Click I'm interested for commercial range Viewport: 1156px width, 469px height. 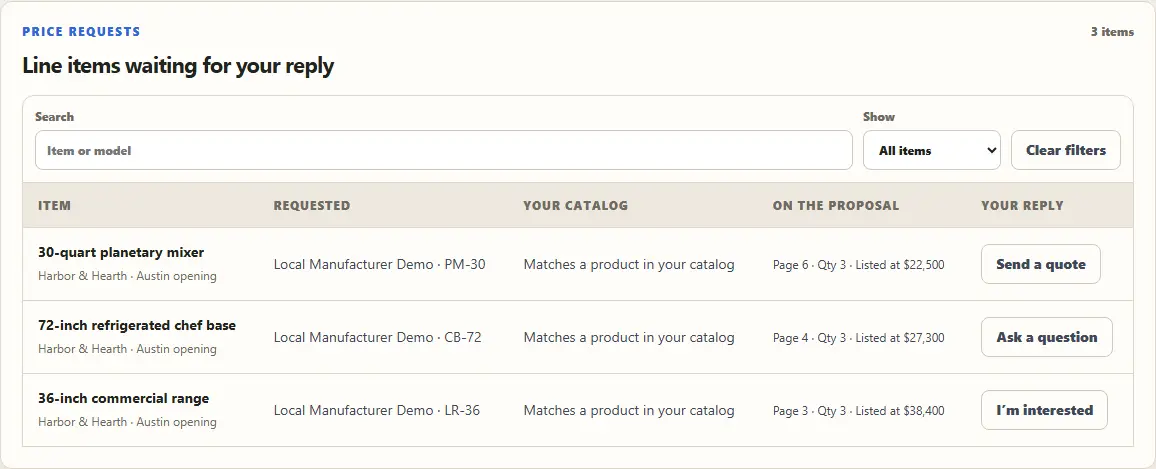tap(1045, 410)
